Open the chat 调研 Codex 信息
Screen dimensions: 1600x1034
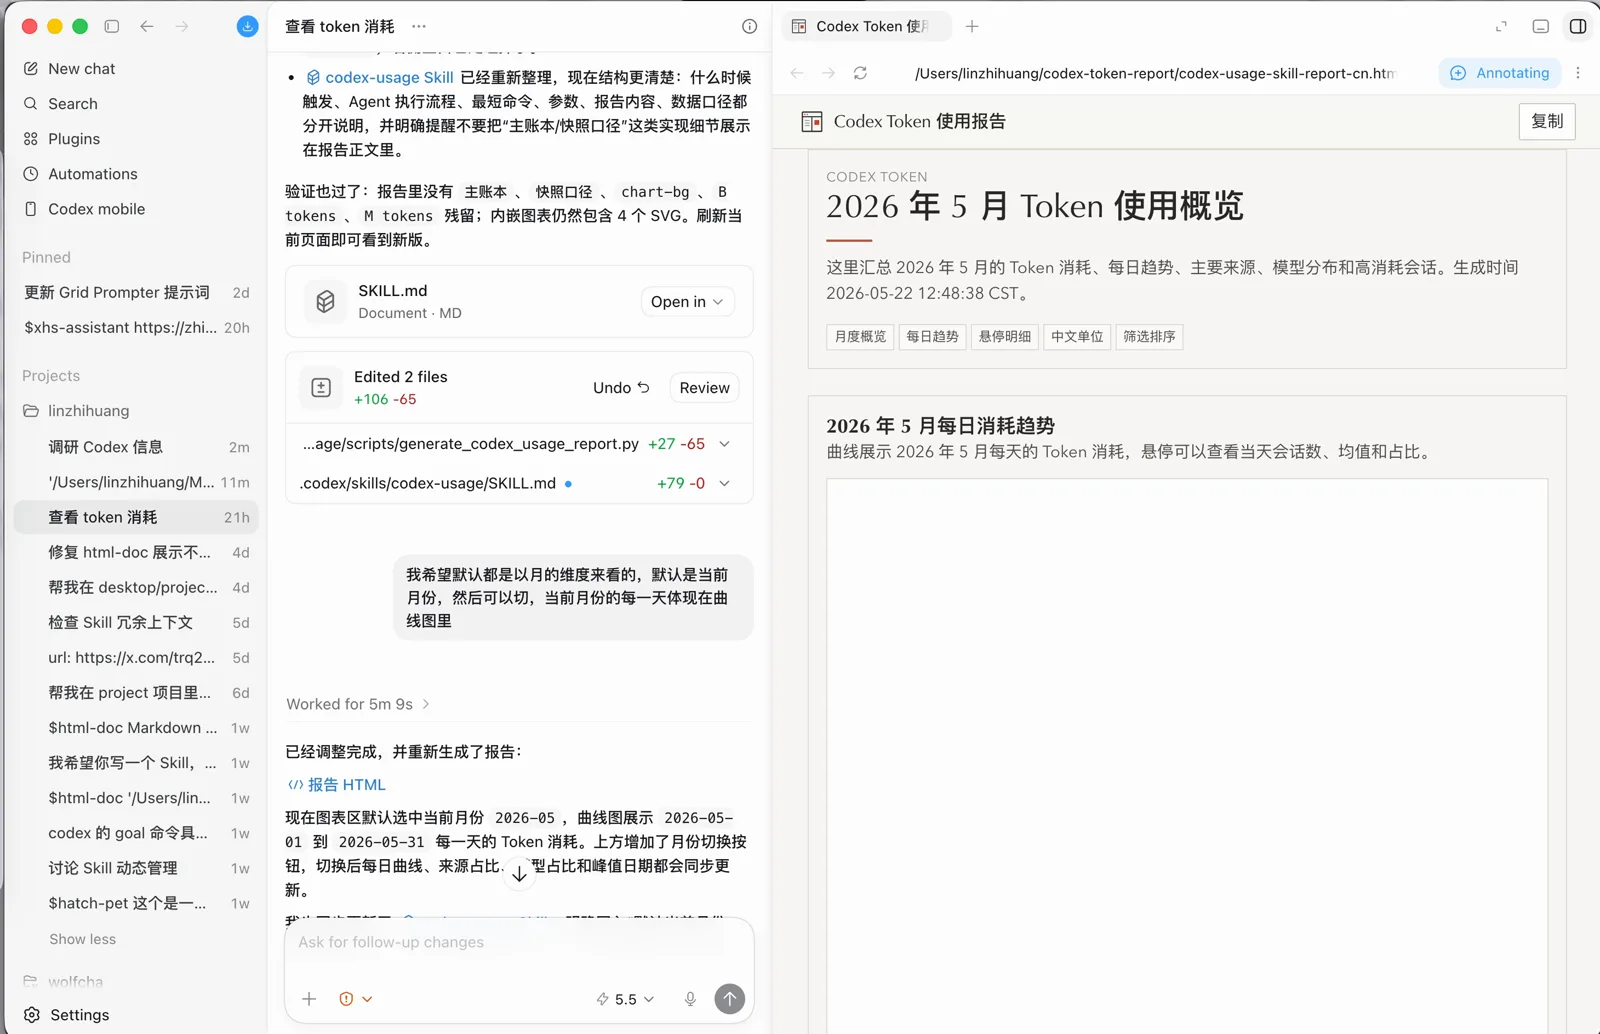(136, 447)
